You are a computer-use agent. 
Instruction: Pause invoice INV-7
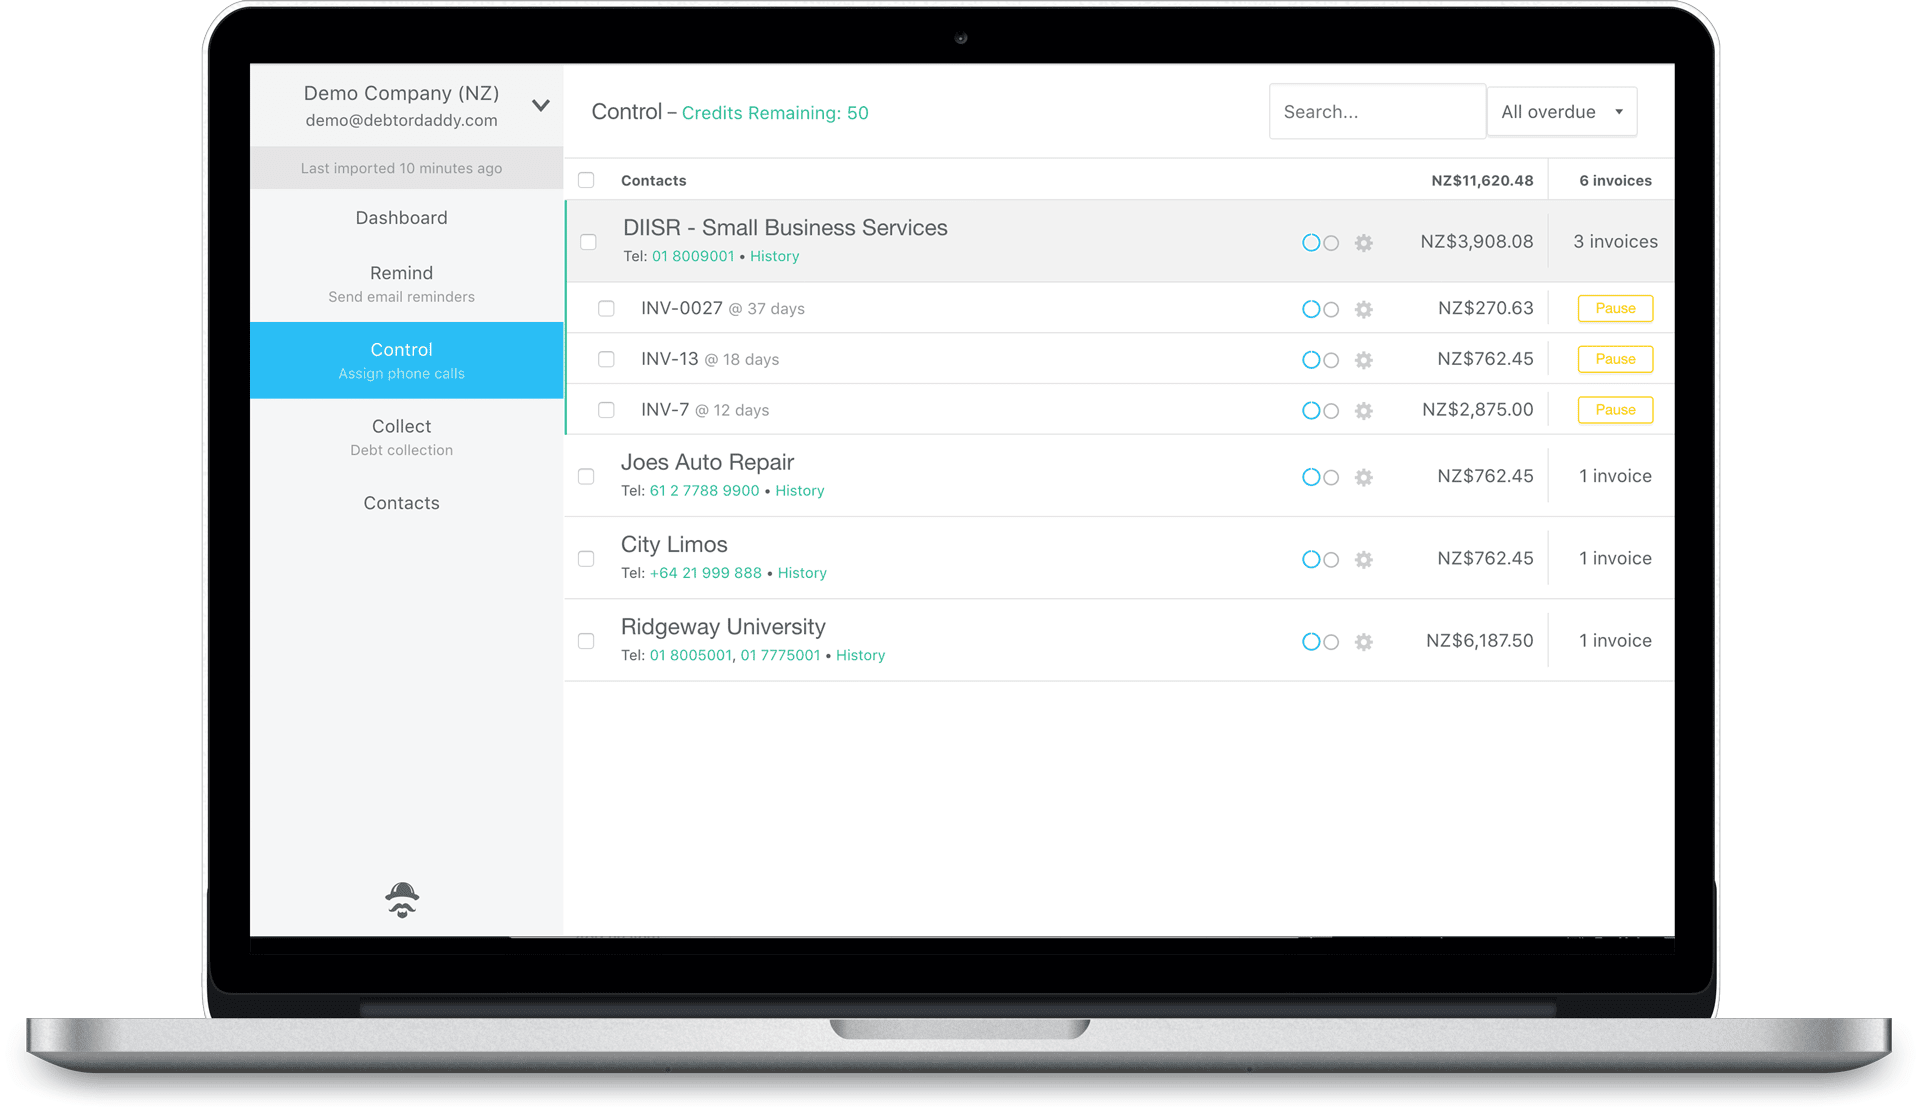point(1615,410)
